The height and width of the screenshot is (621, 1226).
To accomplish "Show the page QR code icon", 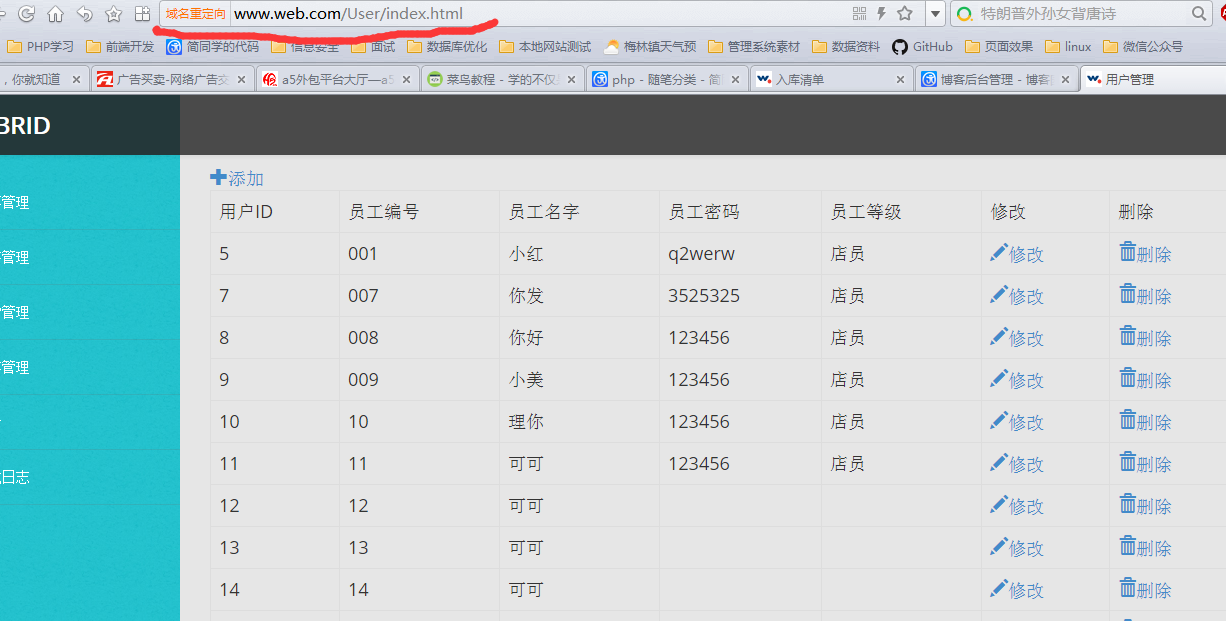I will 859,13.
